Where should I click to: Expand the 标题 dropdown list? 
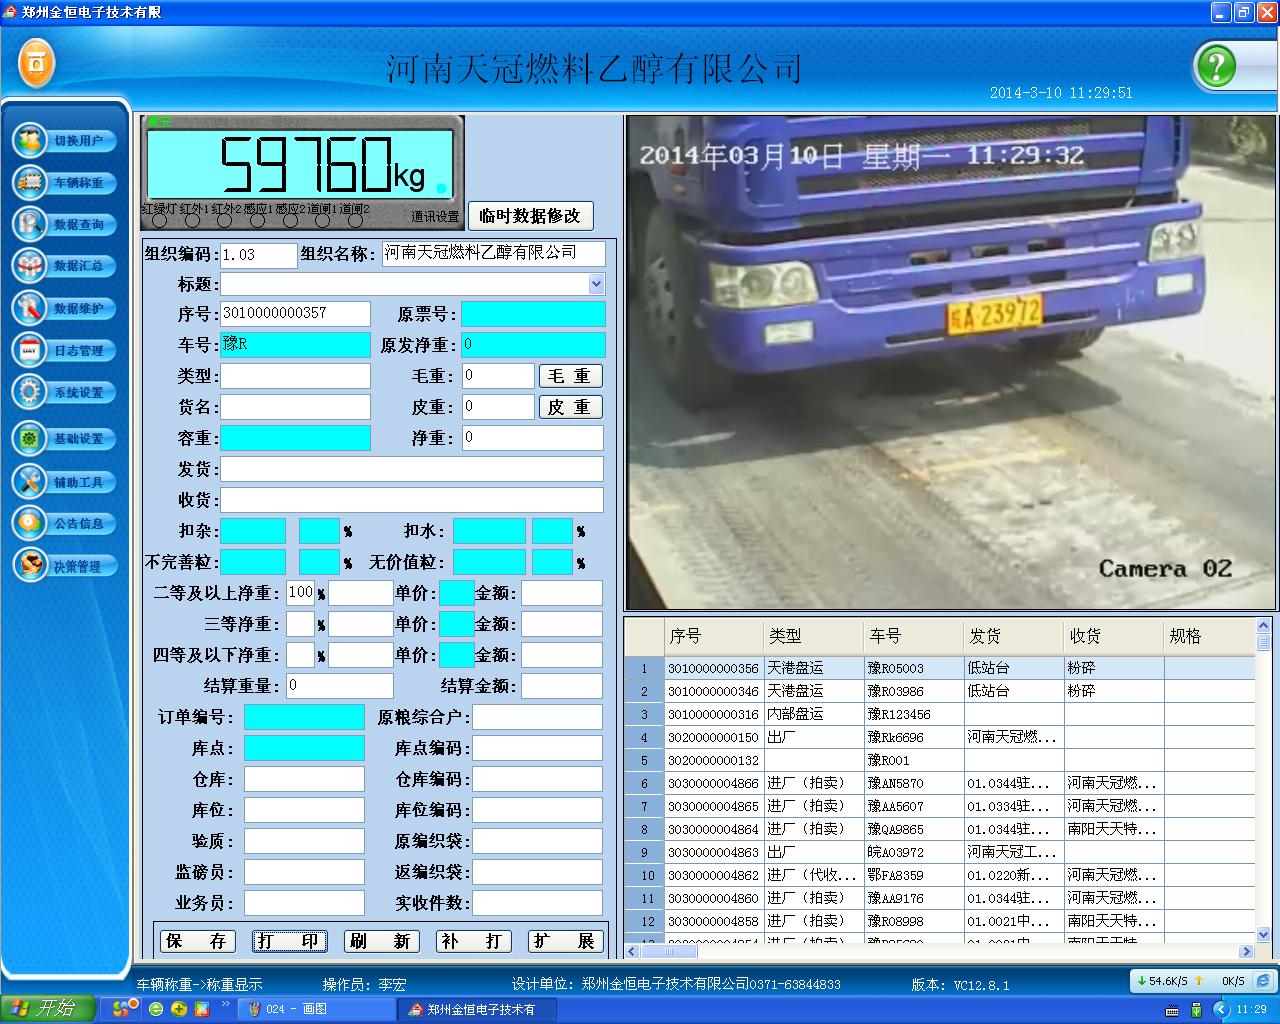pyautogui.click(x=596, y=284)
